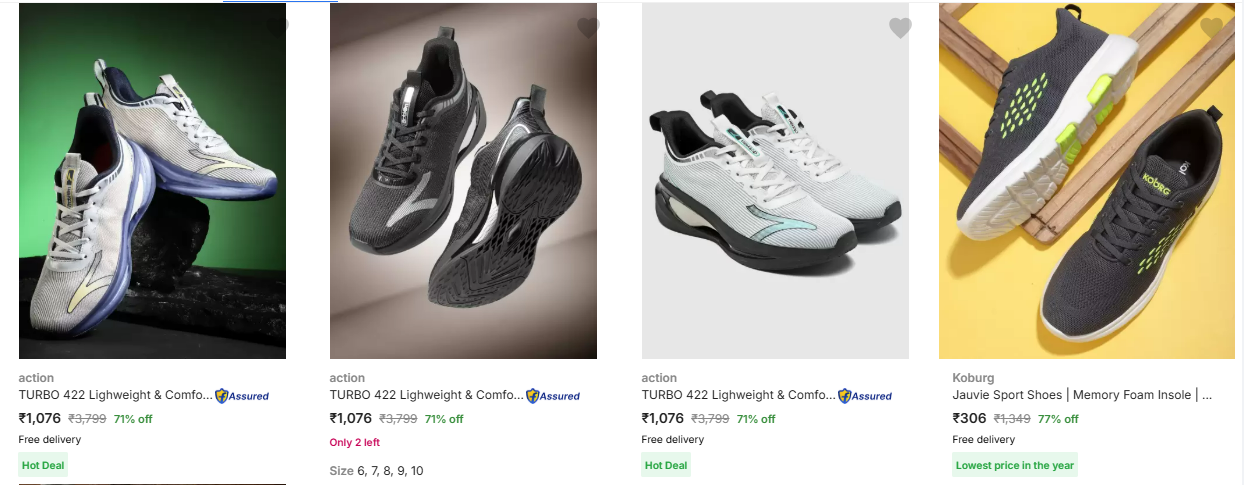1244x485 pixels.
Task: Open the white and black shoe image
Action: 775,181
